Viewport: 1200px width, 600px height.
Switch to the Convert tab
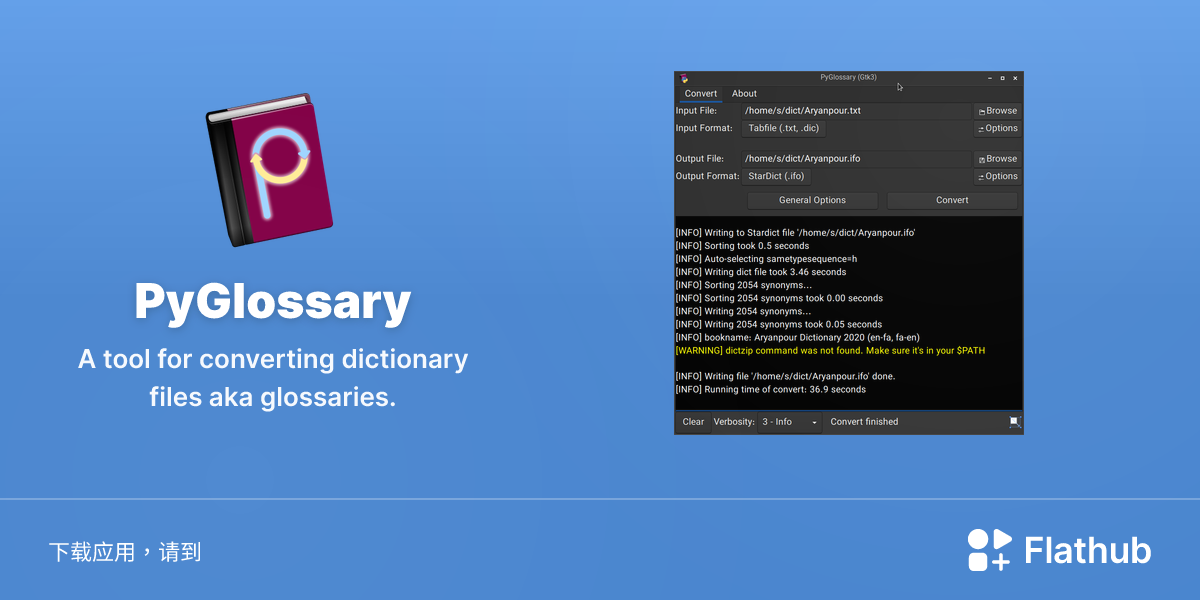point(701,94)
